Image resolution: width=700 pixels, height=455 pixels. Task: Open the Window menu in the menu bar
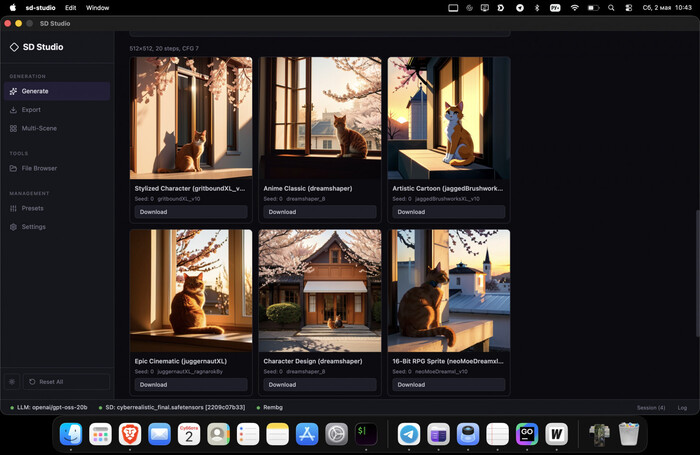coord(97,8)
